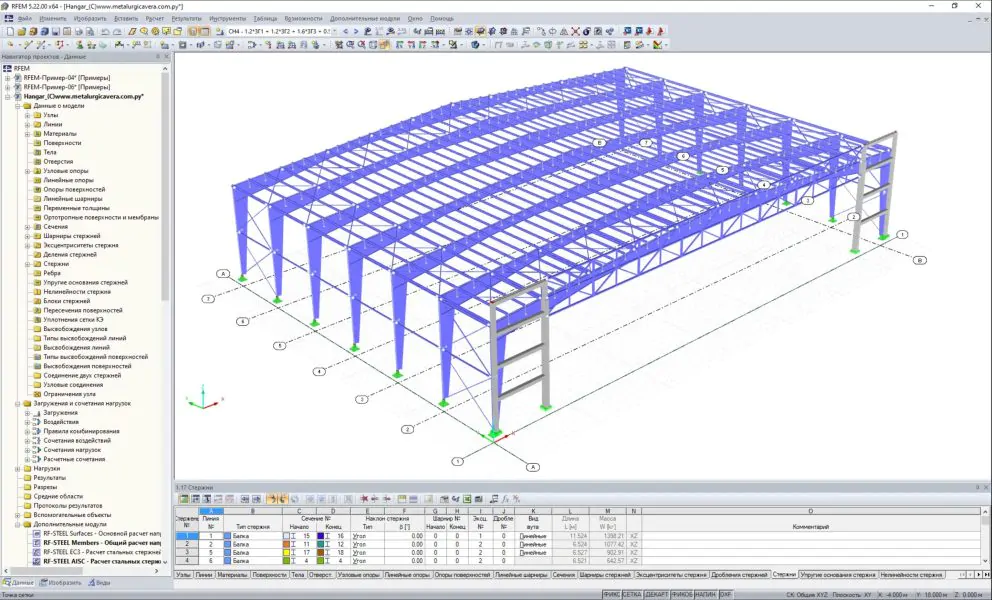Expand RFEM-Пример-04 project node
Screen dimensions: 992x600
point(8,78)
